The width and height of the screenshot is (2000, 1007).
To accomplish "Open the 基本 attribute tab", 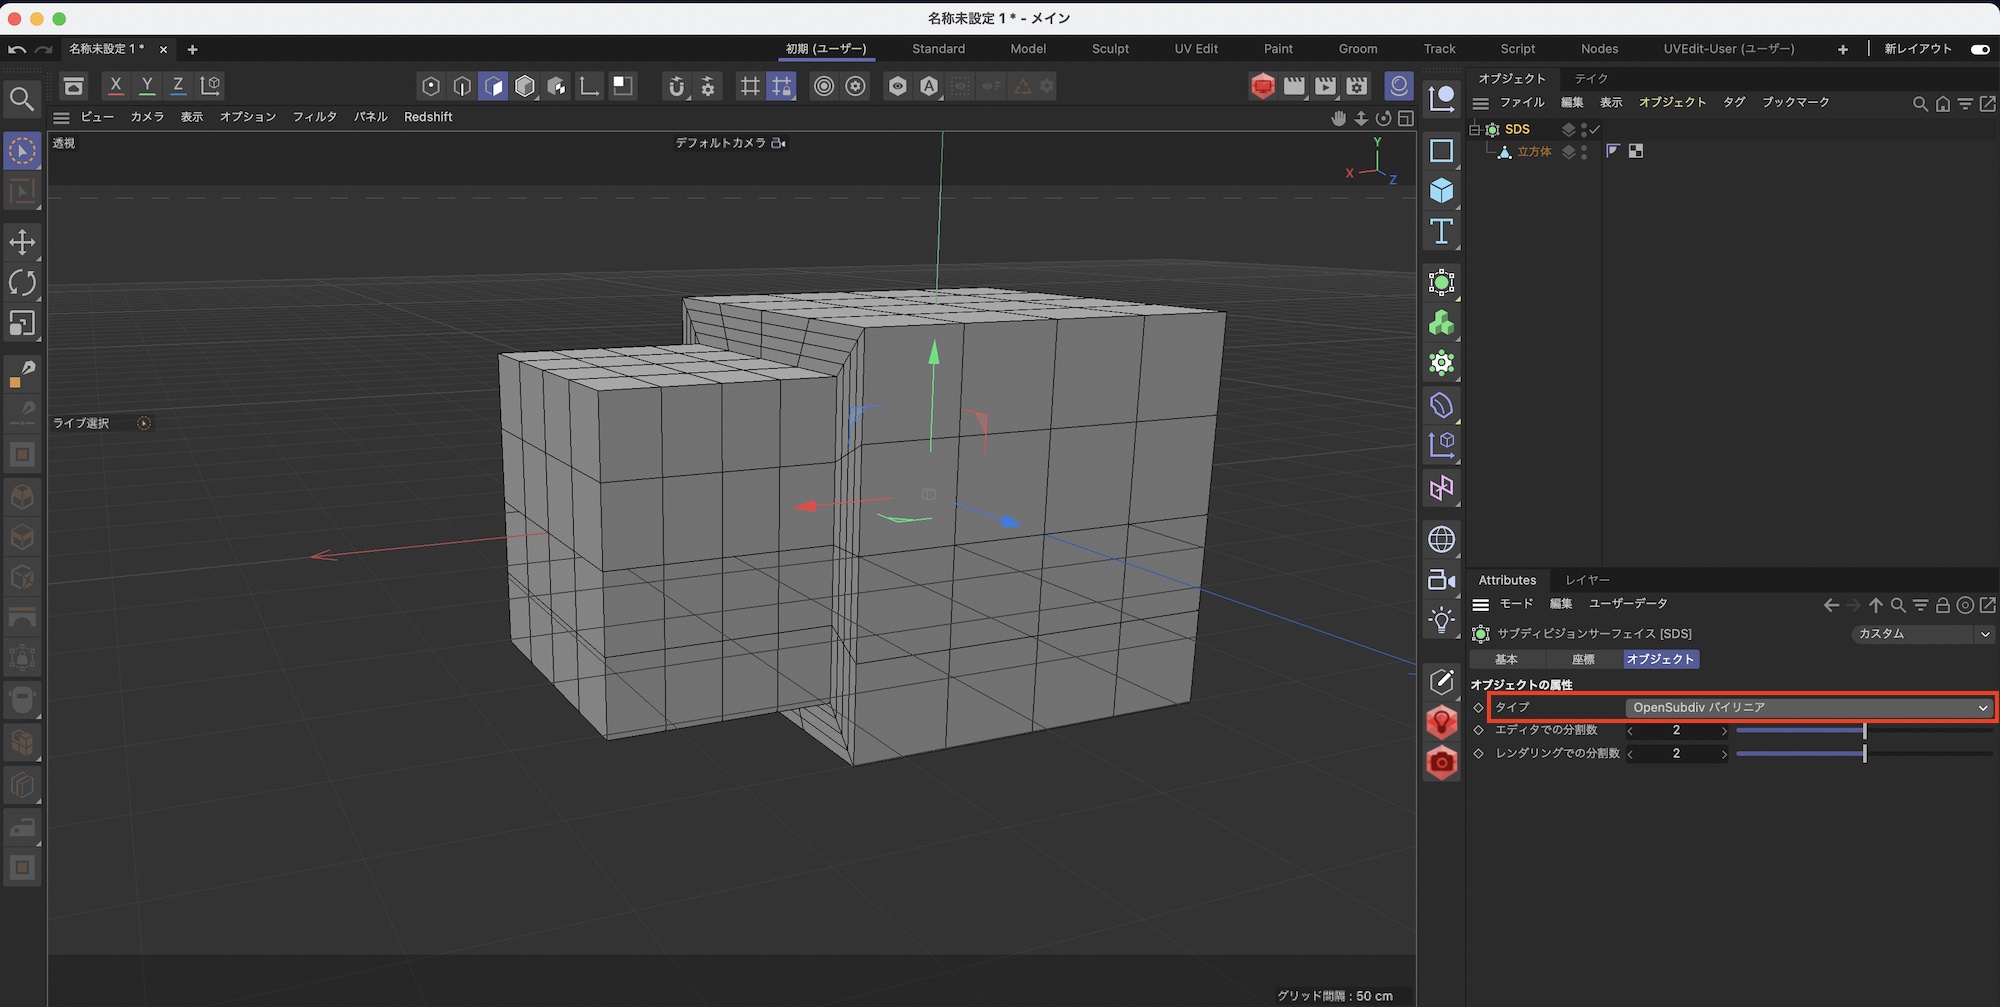I will [x=1506, y=660].
